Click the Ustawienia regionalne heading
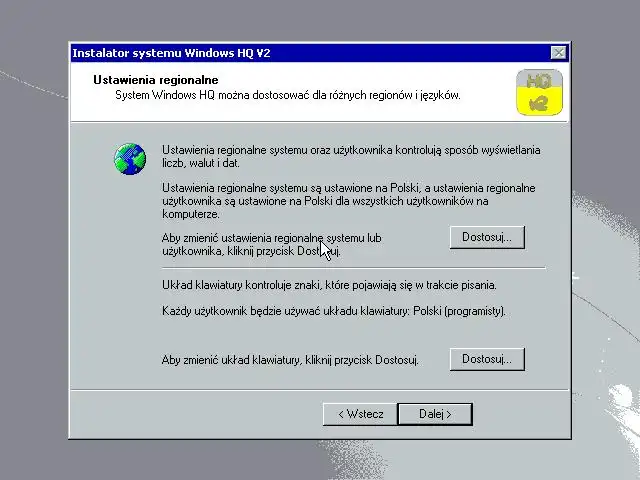Viewport: 640px width, 480px height. [x=156, y=80]
